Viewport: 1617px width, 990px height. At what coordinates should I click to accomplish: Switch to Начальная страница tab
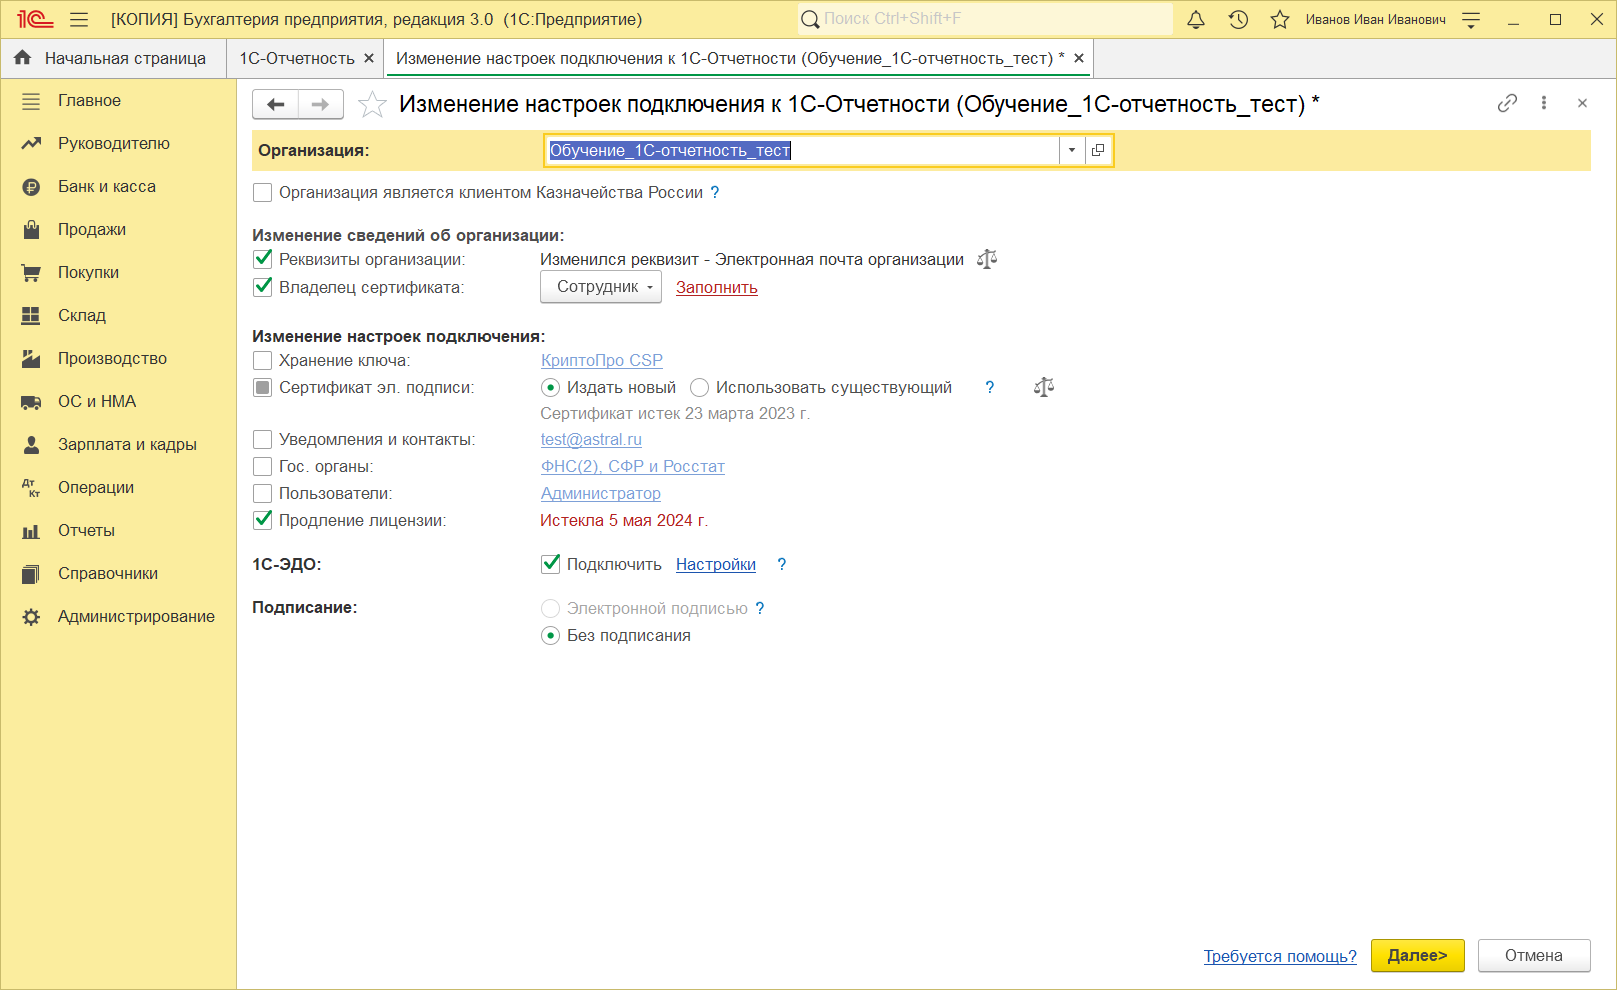pos(113,58)
